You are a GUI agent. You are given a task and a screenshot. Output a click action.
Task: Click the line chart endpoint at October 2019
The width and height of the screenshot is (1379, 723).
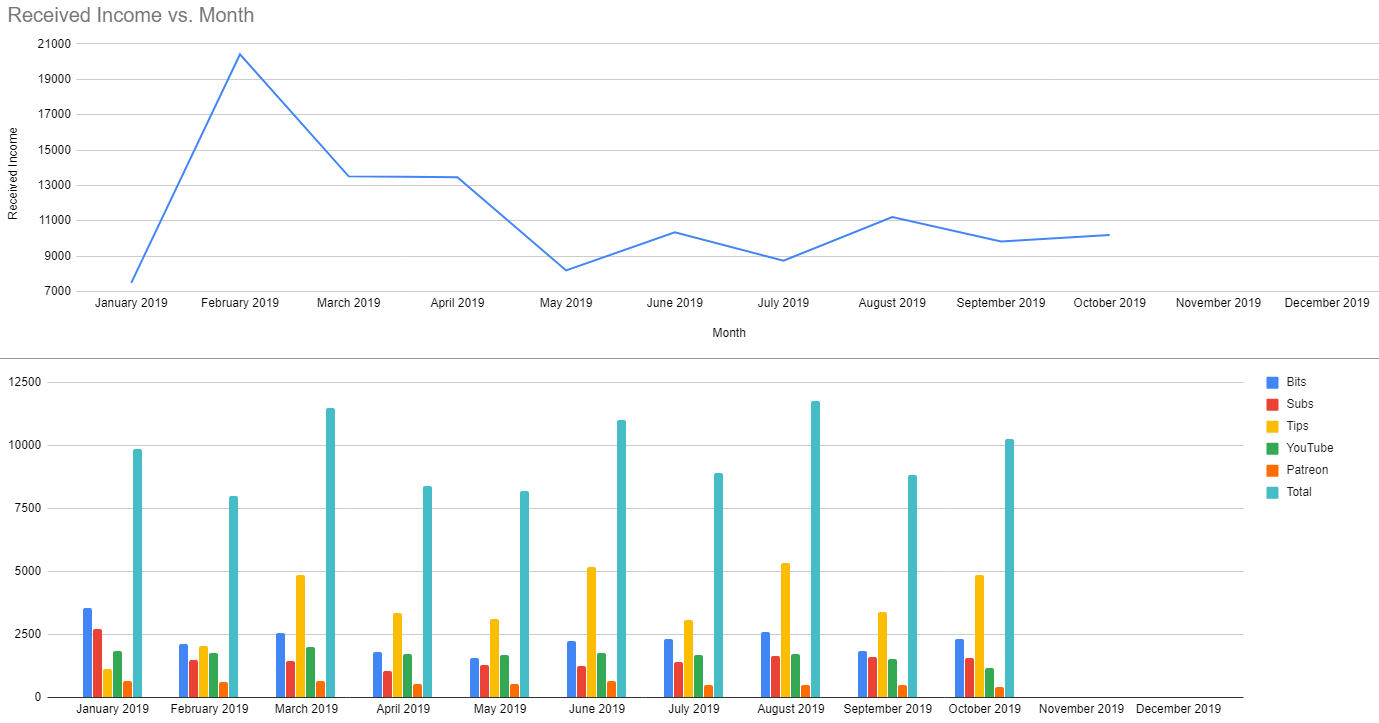pos(1109,235)
